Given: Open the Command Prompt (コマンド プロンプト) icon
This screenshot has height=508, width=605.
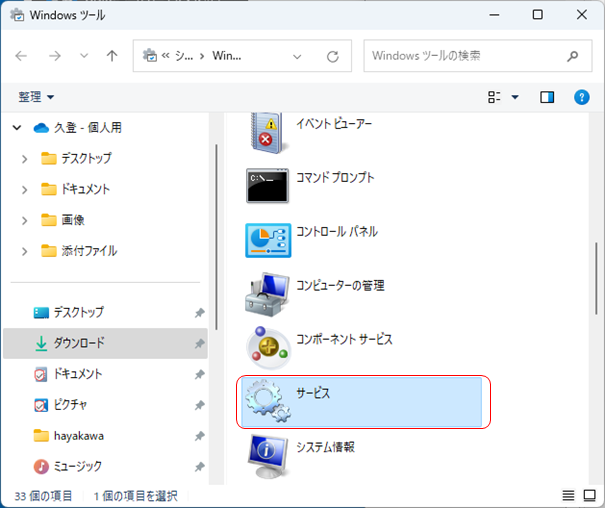Looking at the screenshot, I should tap(267, 185).
